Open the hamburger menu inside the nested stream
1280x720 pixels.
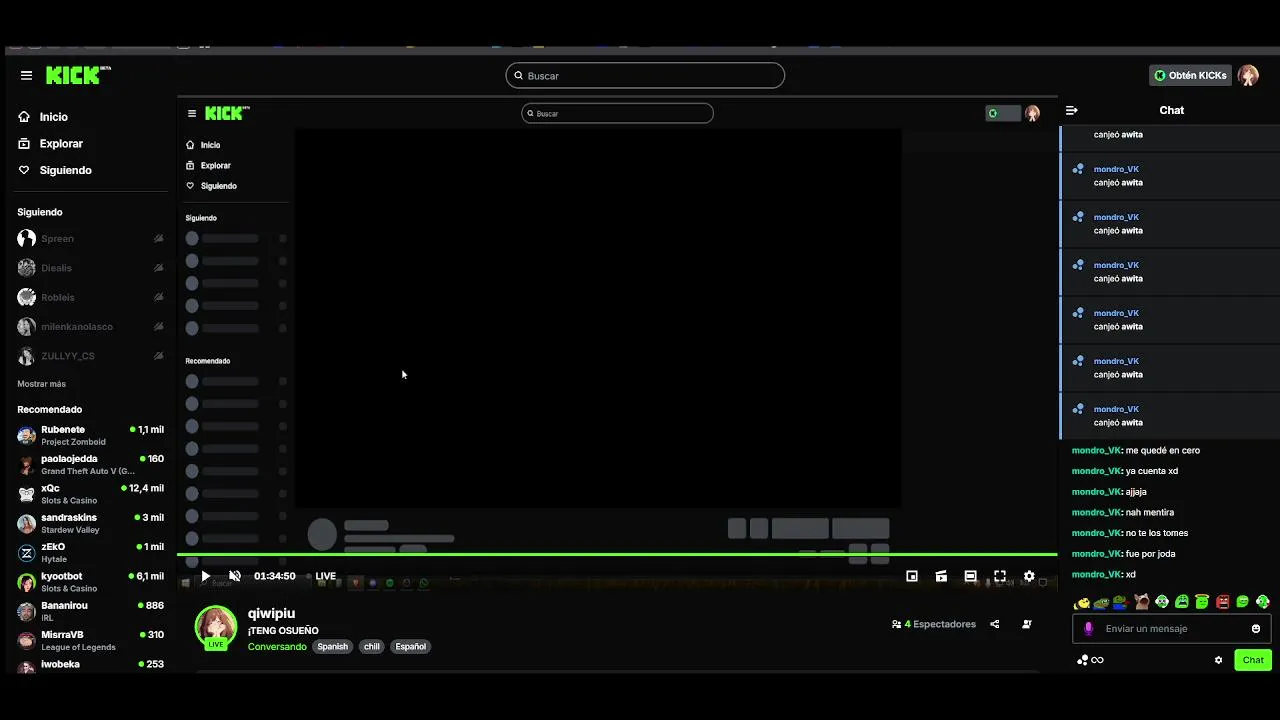pos(192,113)
